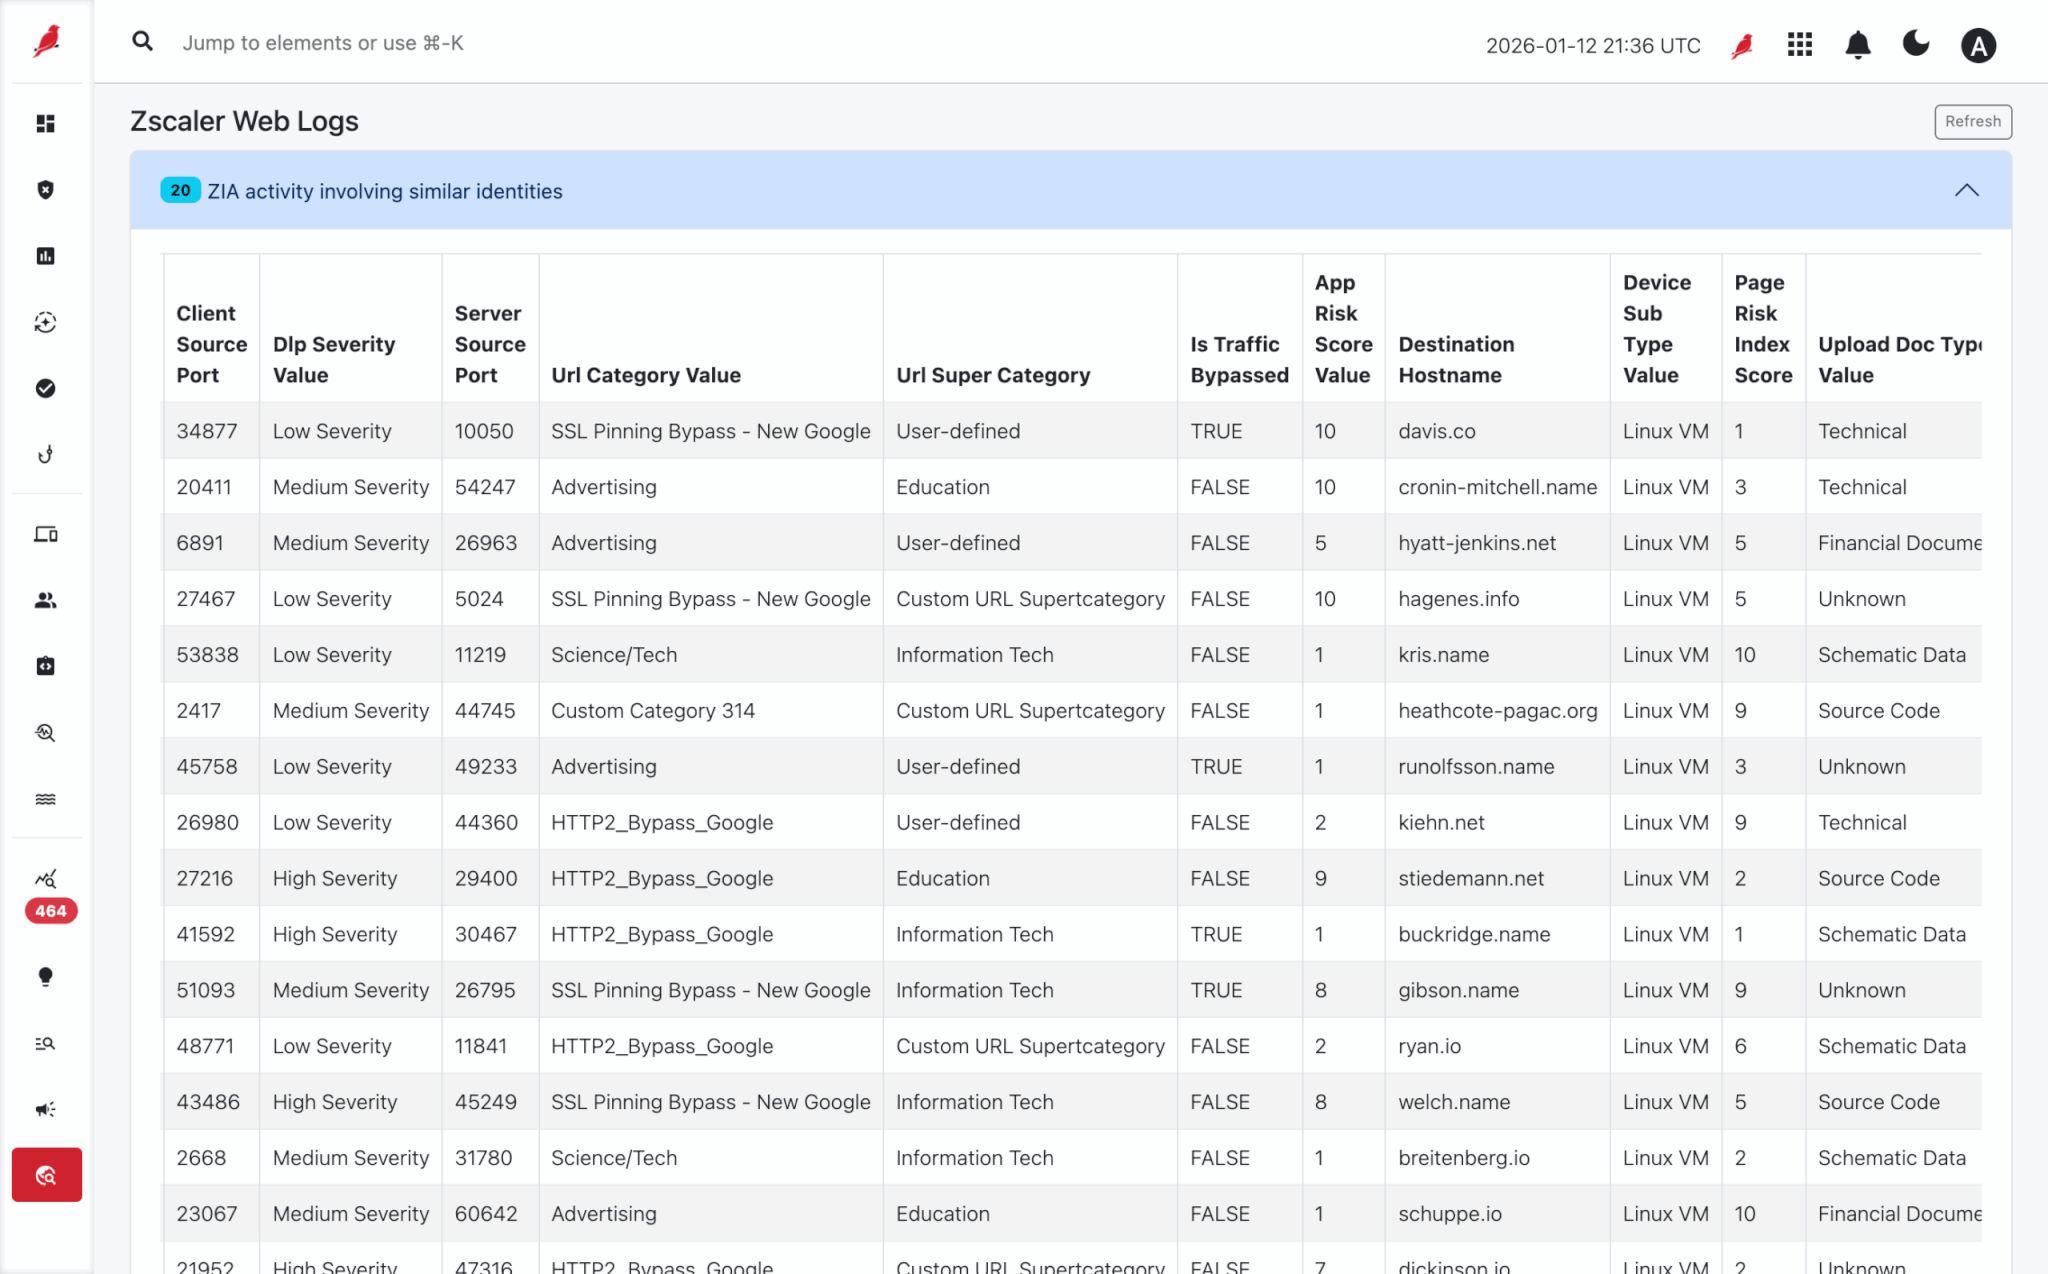2048x1274 pixels.
Task: Open the users group sidebar icon
Action: (46, 600)
